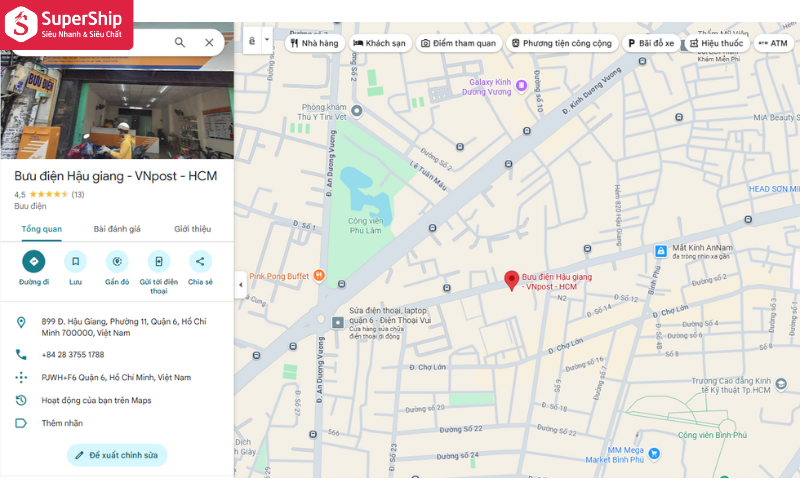800x500 pixels.
Task: Click MIA Beauty map label
Action: pos(777,118)
